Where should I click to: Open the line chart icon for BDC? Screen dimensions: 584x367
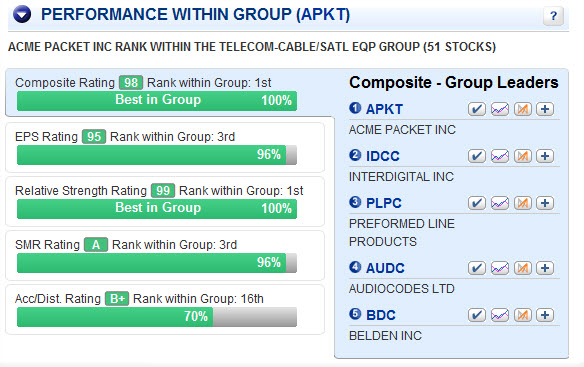(x=500, y=315)
